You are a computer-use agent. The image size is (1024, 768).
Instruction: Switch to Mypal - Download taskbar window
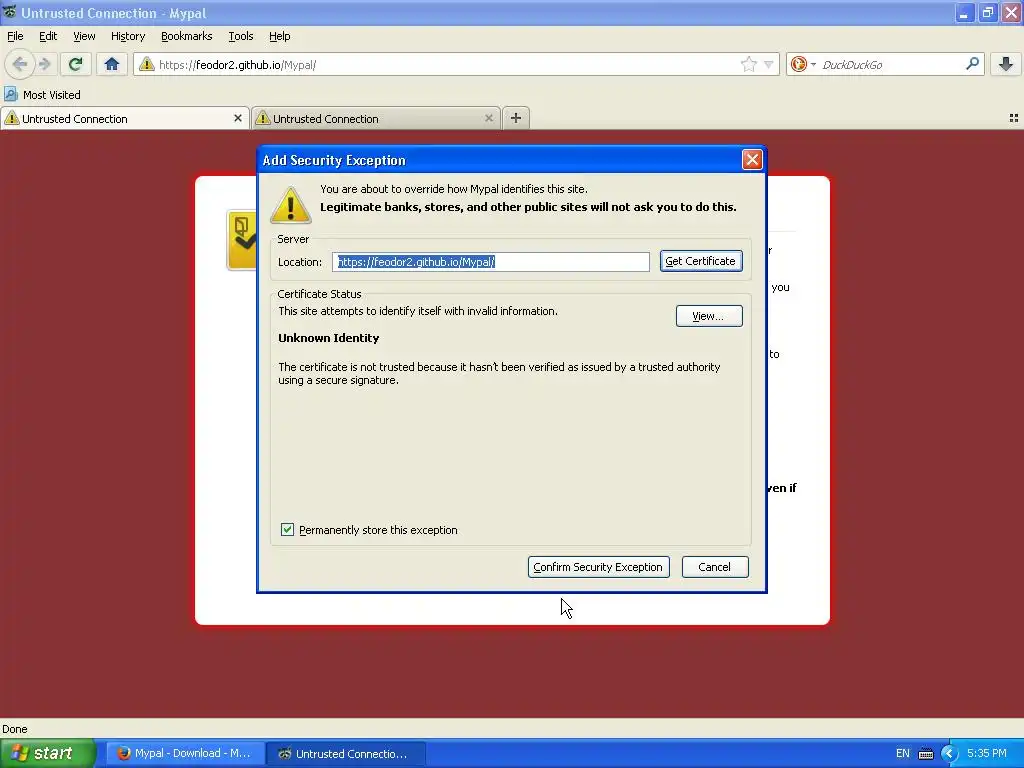pos(185,753)
